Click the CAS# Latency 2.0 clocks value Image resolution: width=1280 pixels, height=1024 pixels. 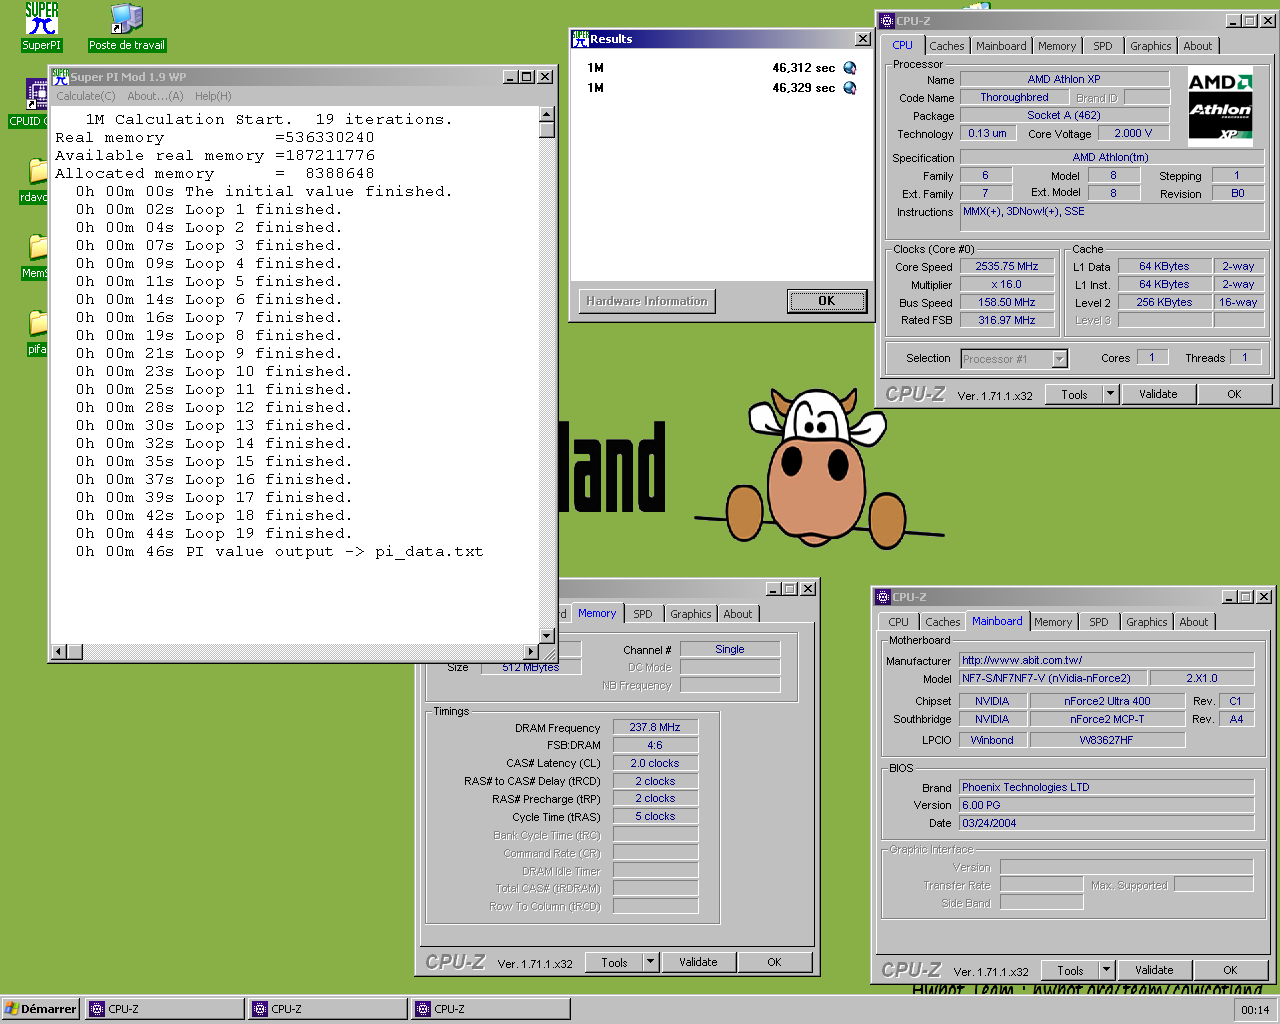[655, 763]
